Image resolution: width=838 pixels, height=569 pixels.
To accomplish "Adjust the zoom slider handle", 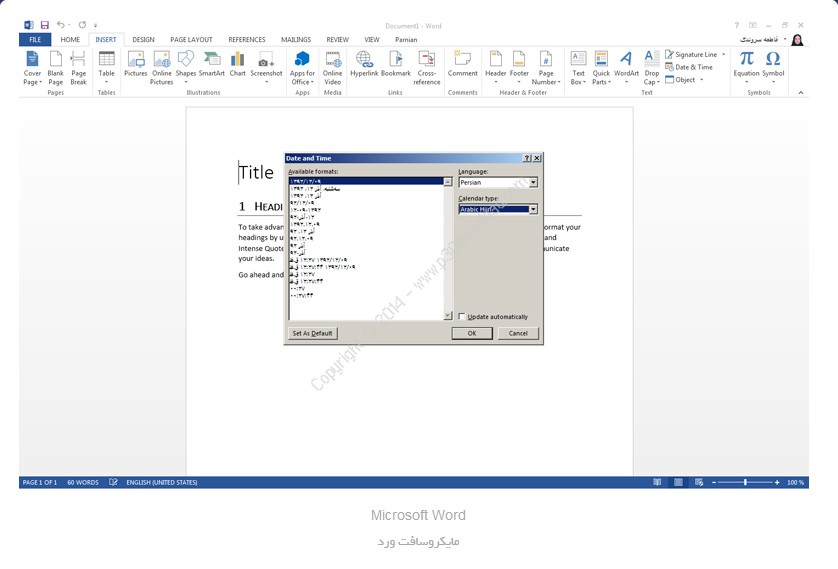I will [745, 482].
